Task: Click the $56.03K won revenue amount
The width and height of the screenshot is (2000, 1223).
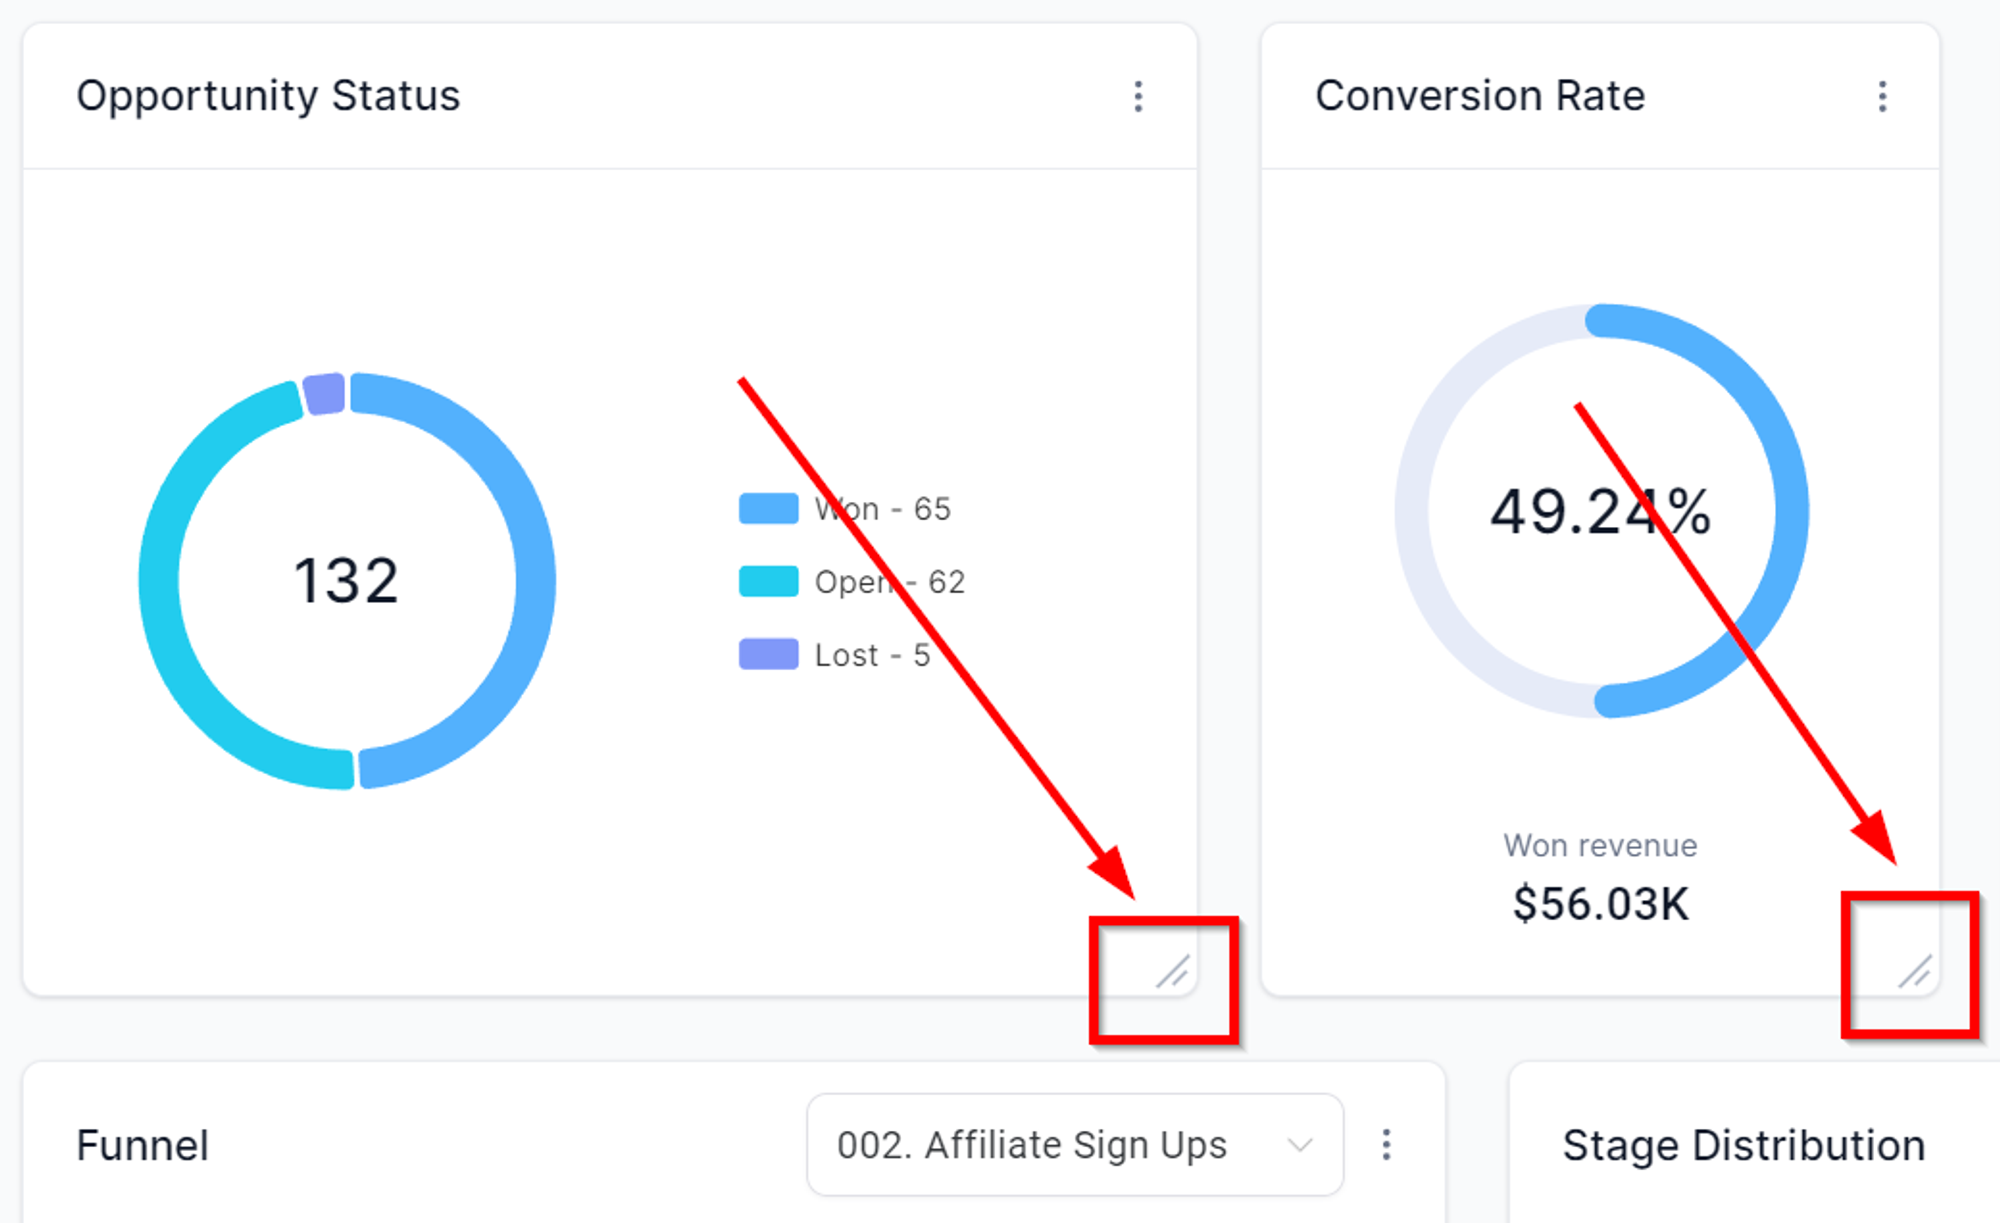Action: [x=1601, y=904]
